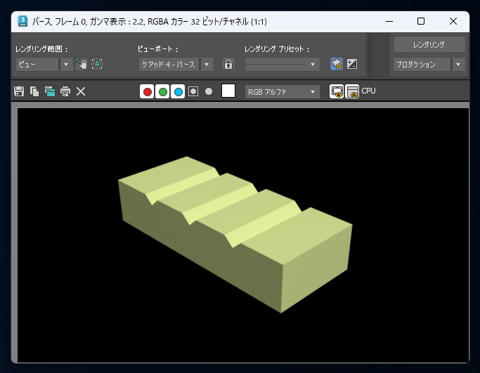Toggle the frame buffer UI icon left of CPU

point(352,91)
